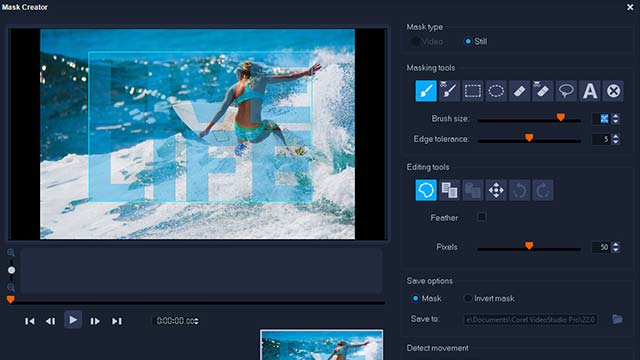Screen dimensions: 640x360
Task: Click the Brush size value field
Action: 601,119
